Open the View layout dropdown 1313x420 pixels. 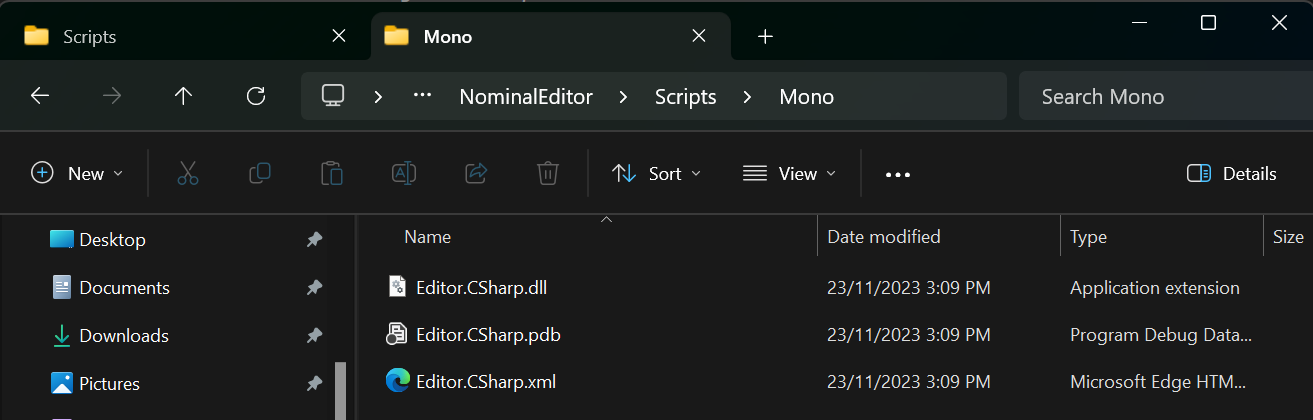coord(789,173)
